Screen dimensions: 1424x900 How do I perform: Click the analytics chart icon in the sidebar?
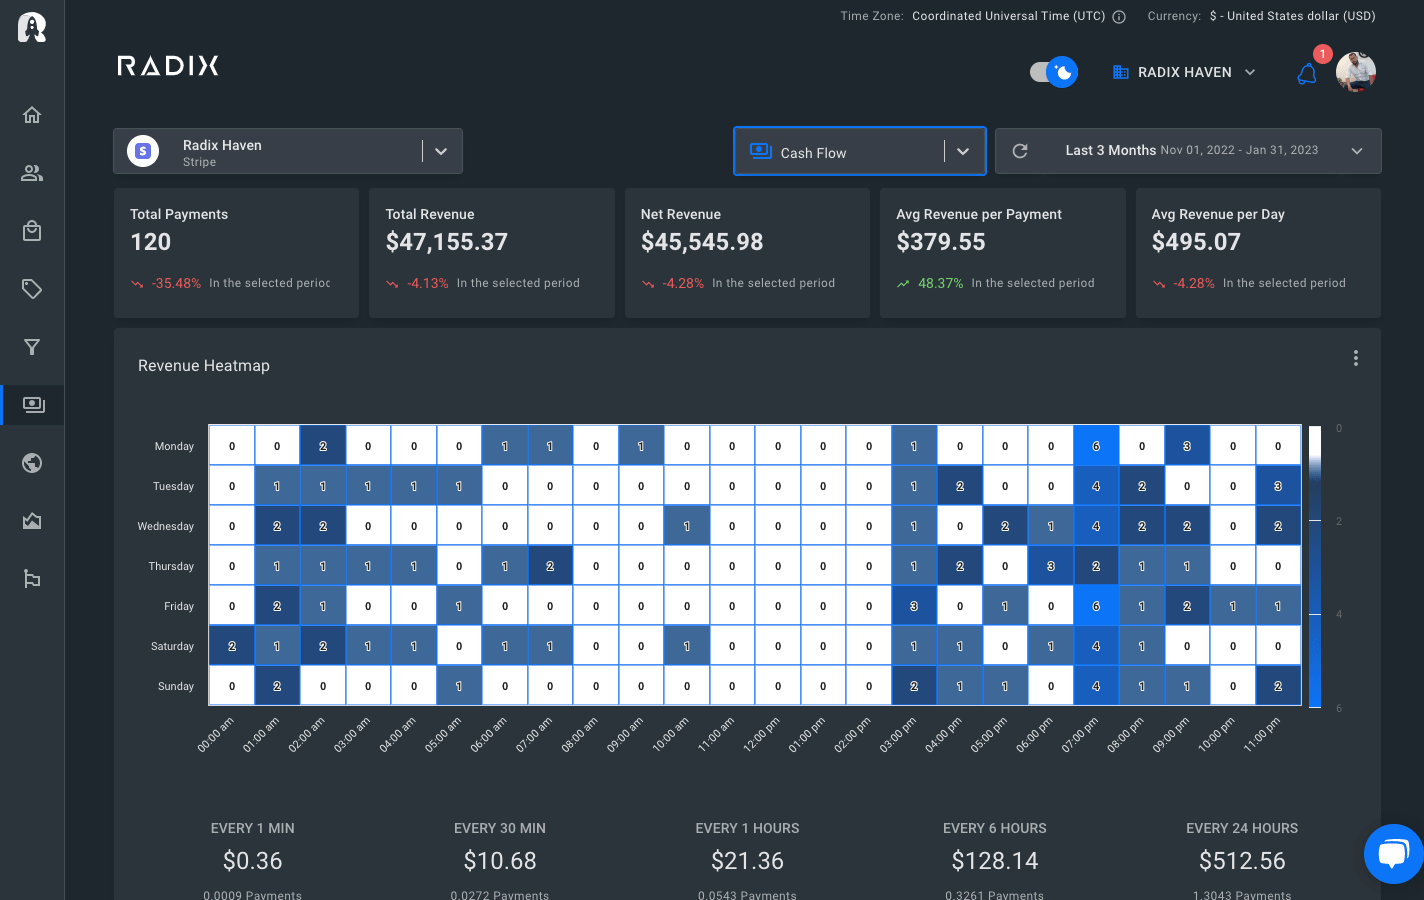(31, 521)
